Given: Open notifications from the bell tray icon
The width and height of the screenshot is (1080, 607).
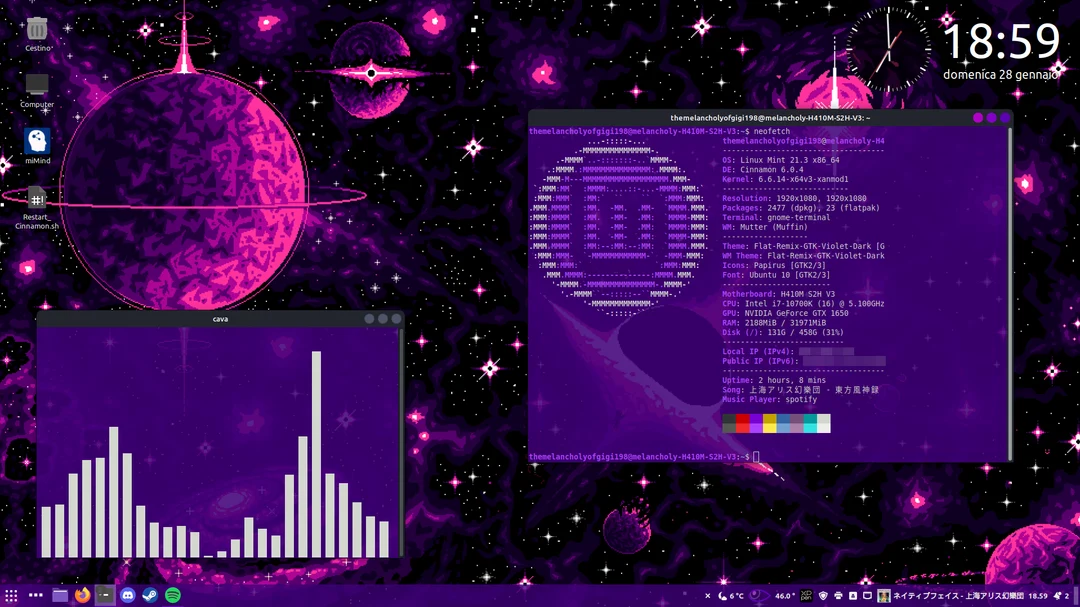Looking at the screenshot, I should 1056,597.
